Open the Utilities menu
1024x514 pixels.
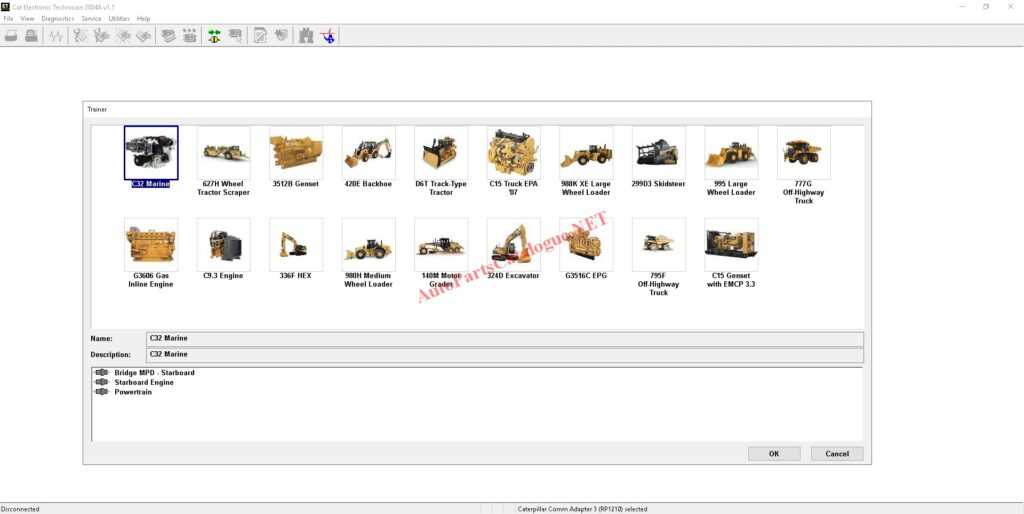(118, 19)
